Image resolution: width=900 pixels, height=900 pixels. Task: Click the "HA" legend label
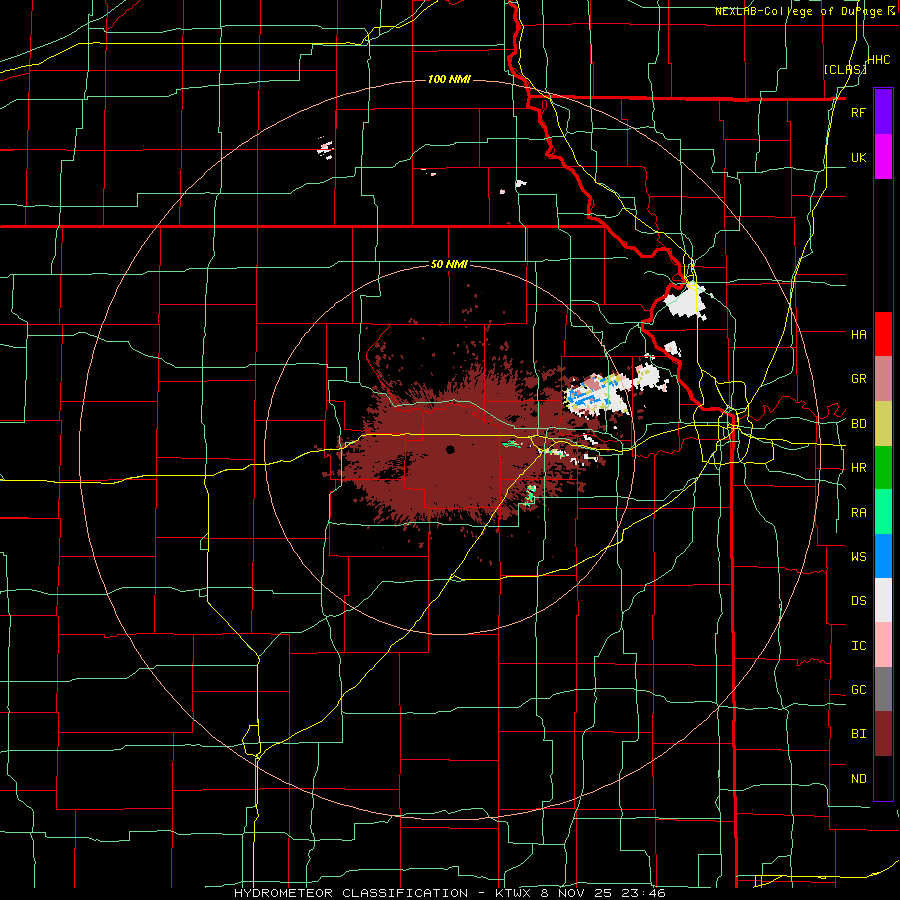click(858, 335)
